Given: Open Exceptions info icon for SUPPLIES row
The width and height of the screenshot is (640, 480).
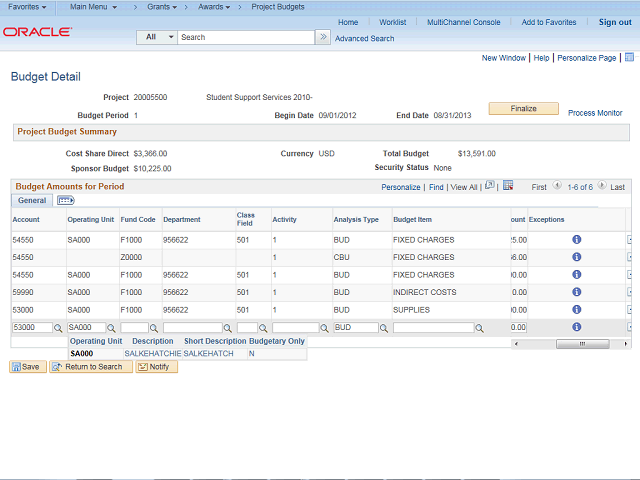Looking at the screenshot, I should click(x=577, y=310).
